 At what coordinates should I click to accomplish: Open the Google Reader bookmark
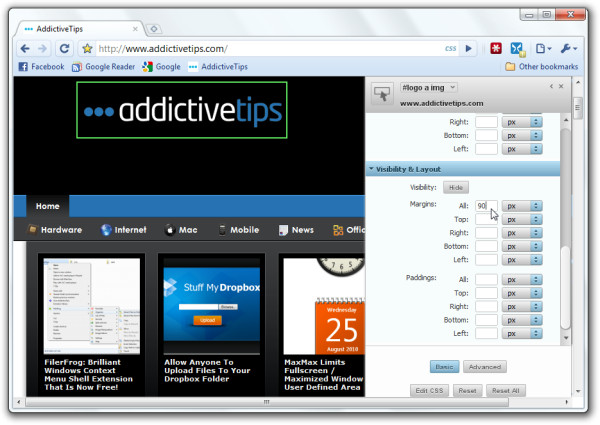(x=103, y=67)
